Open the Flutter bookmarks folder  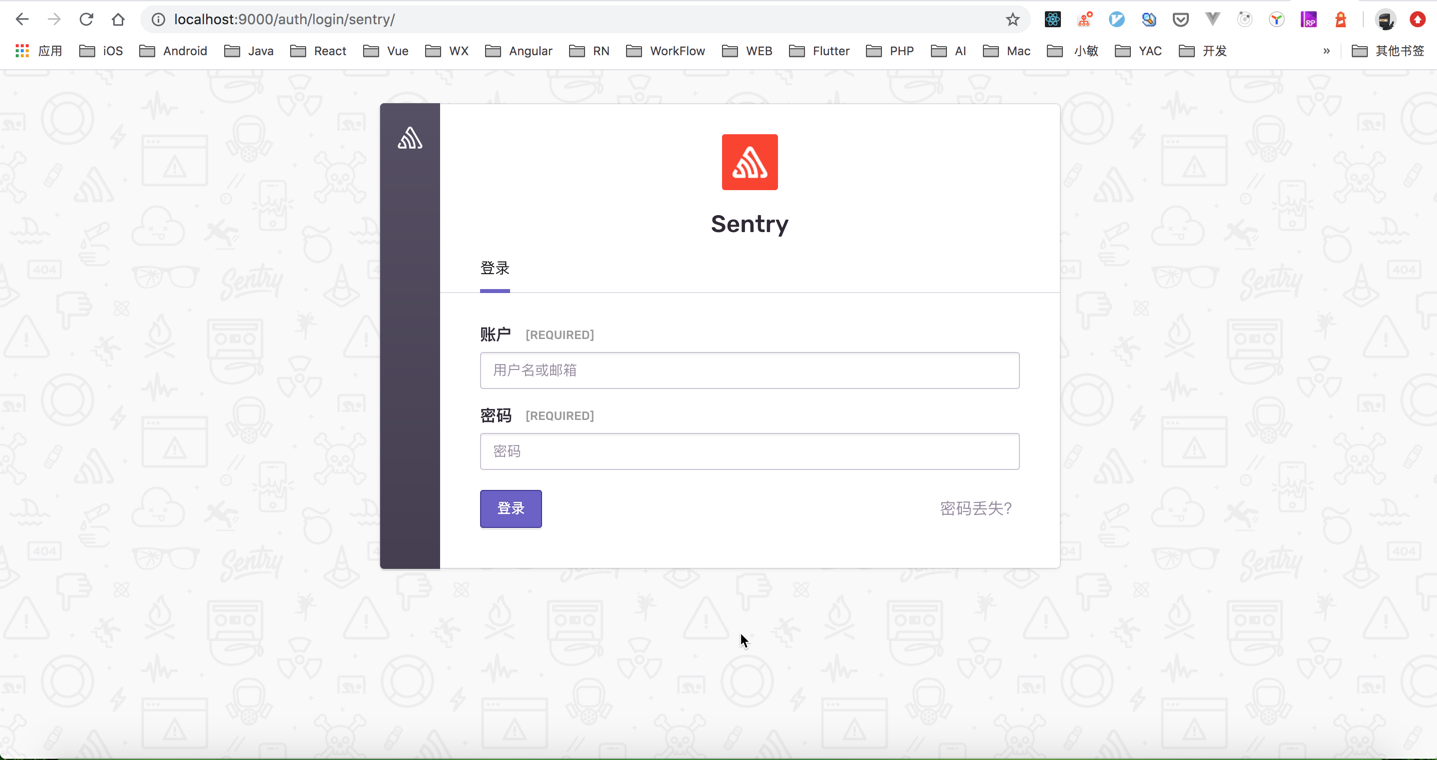[819, 50]
